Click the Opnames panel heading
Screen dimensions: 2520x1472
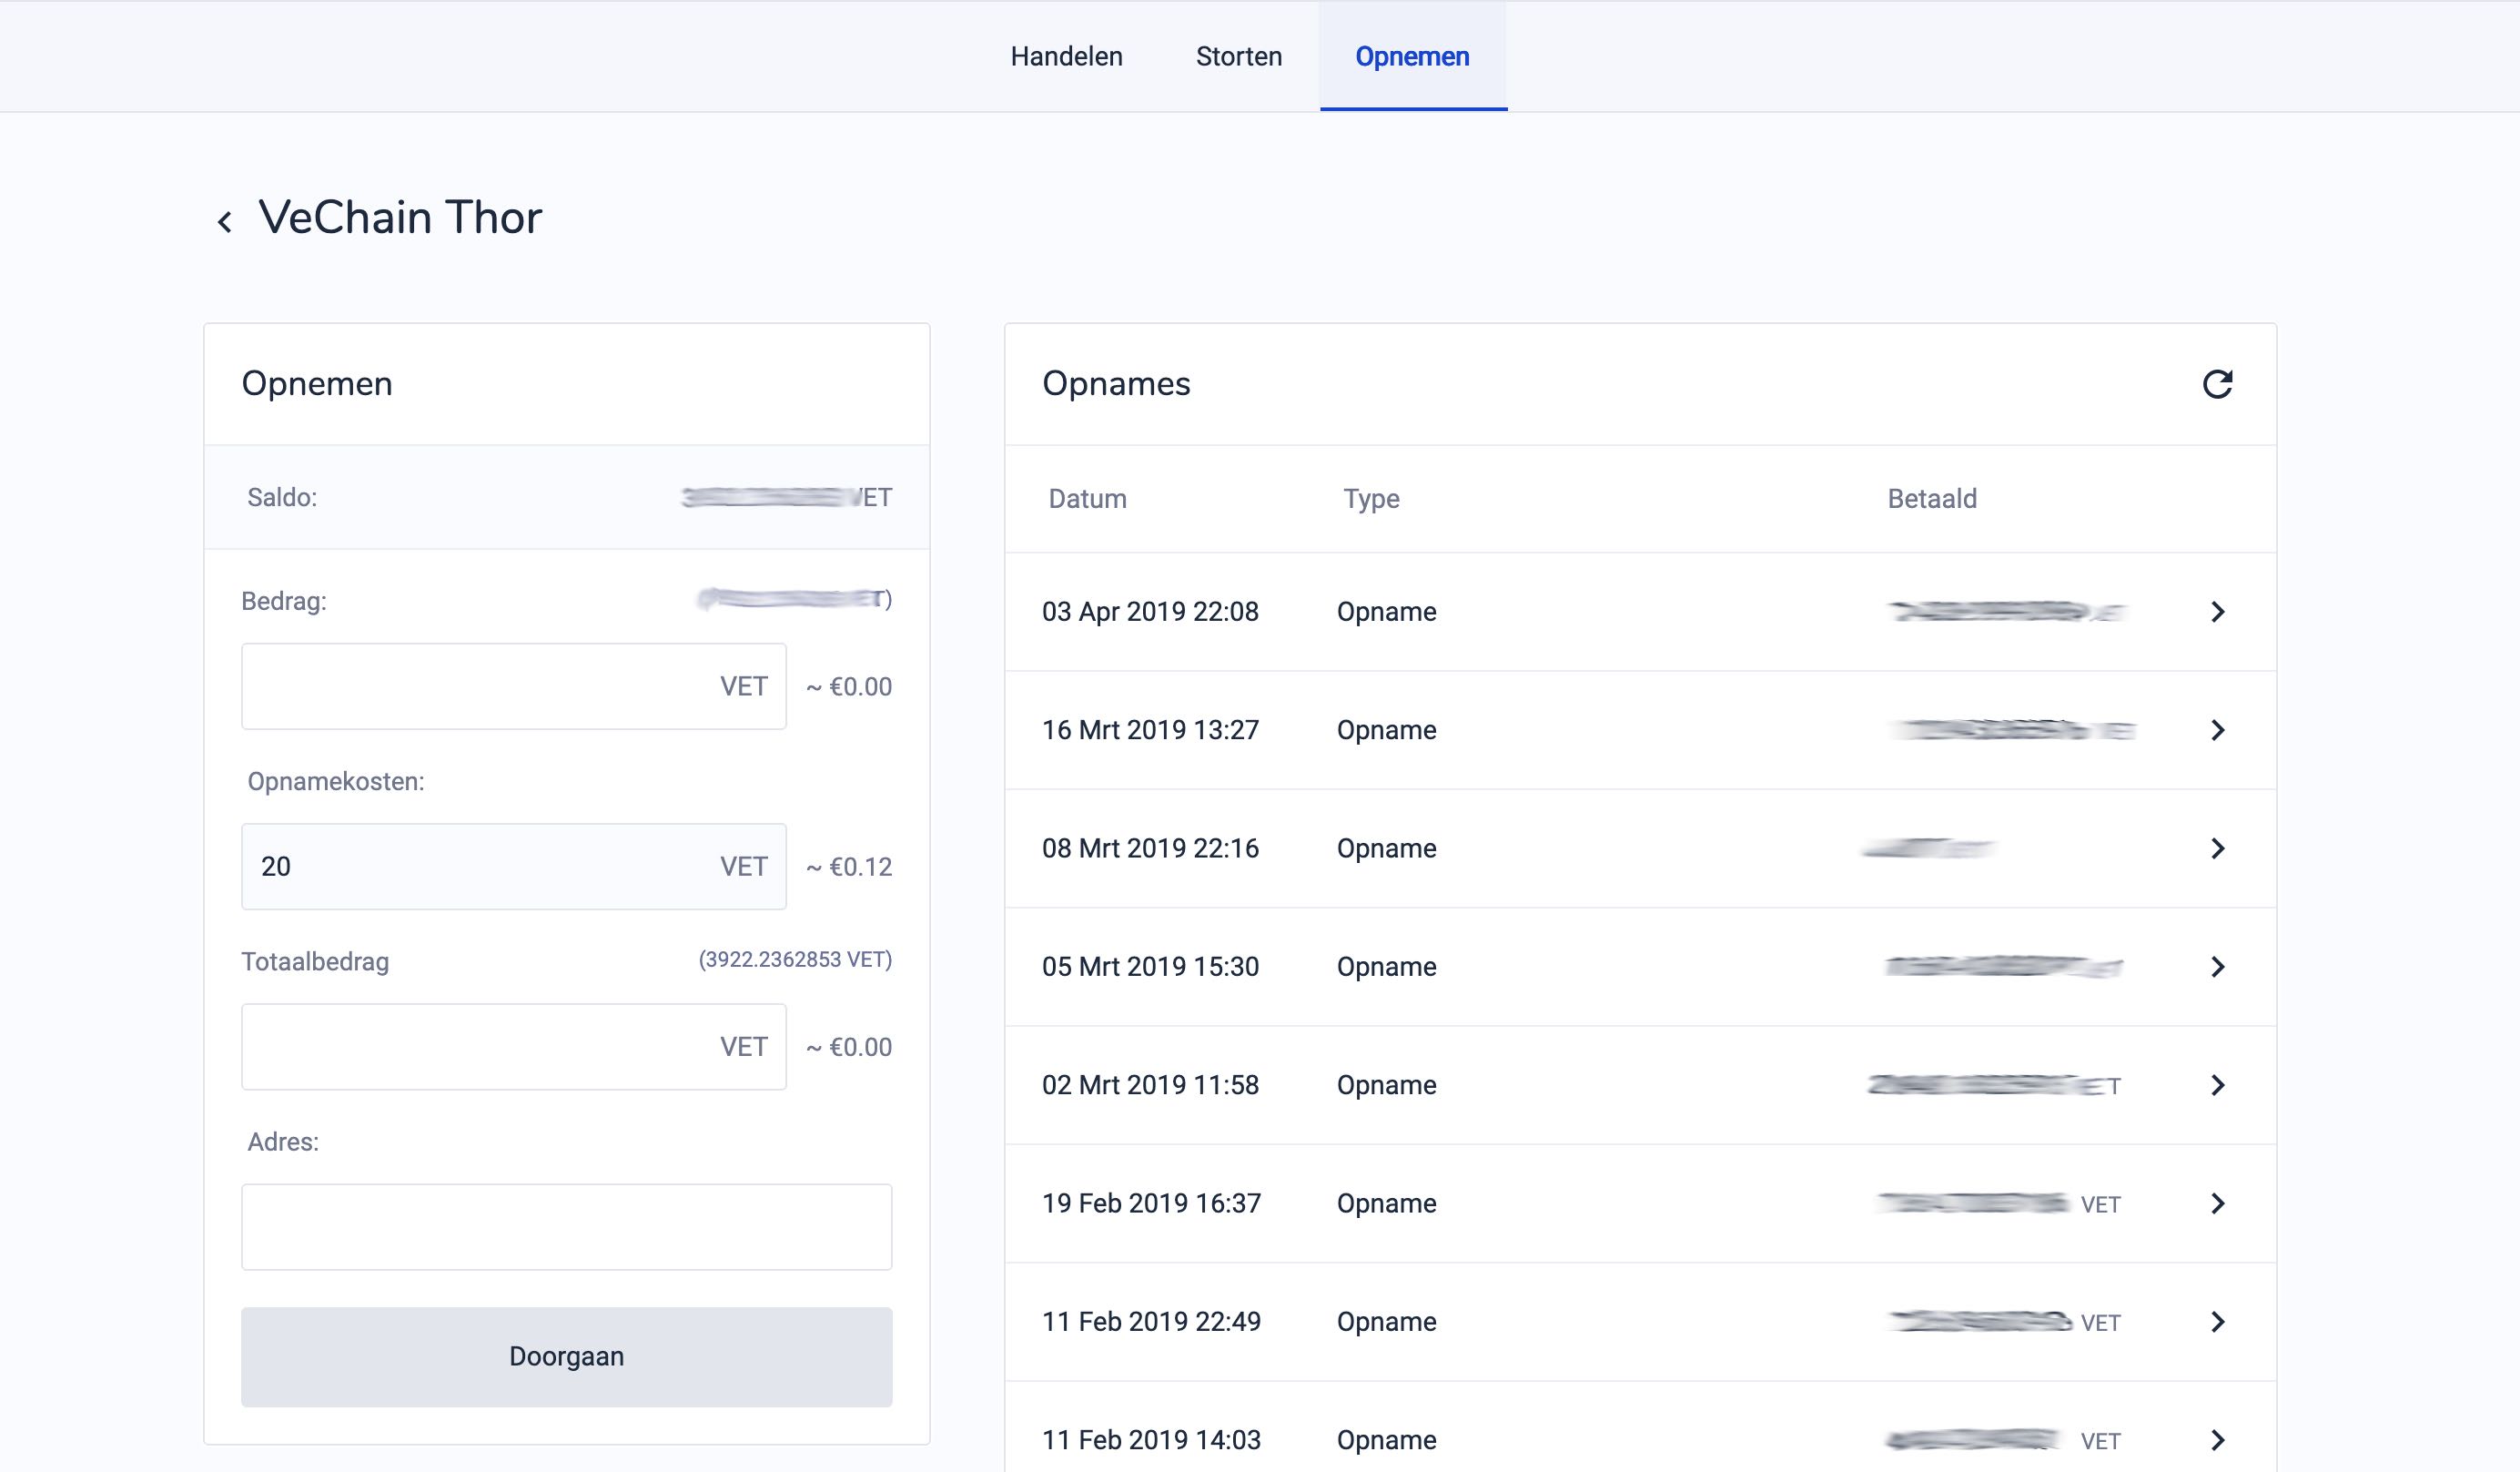pyautogui.click(x=1116, y=384)
